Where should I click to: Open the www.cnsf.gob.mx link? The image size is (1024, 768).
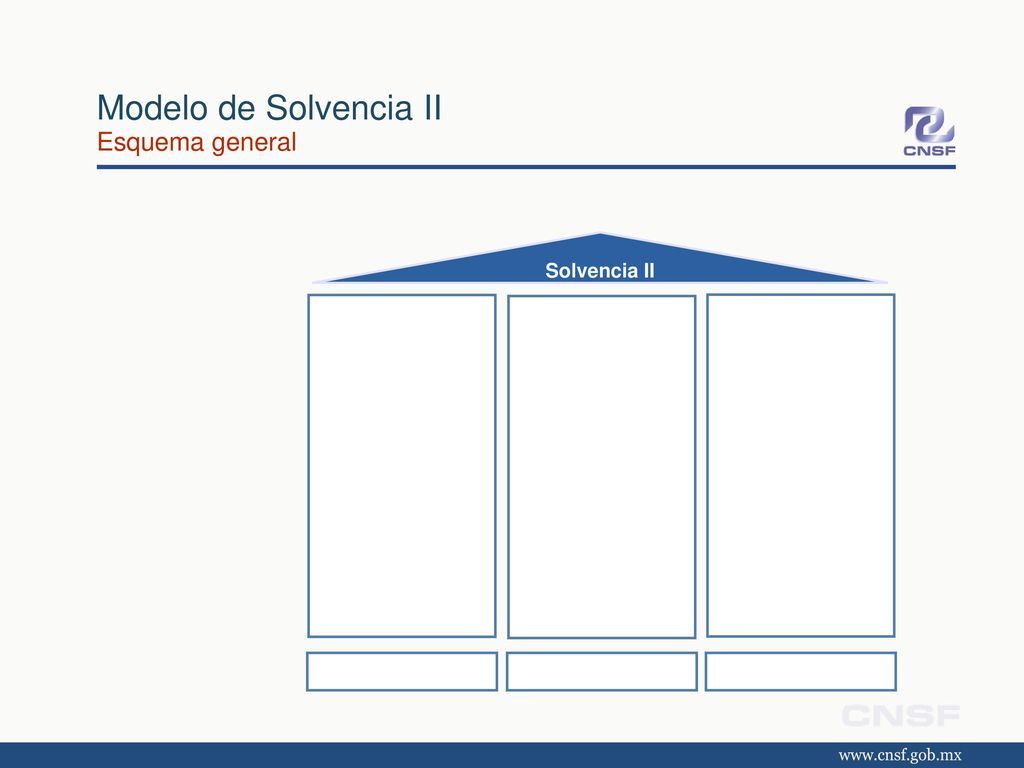[x=900, y=756]
